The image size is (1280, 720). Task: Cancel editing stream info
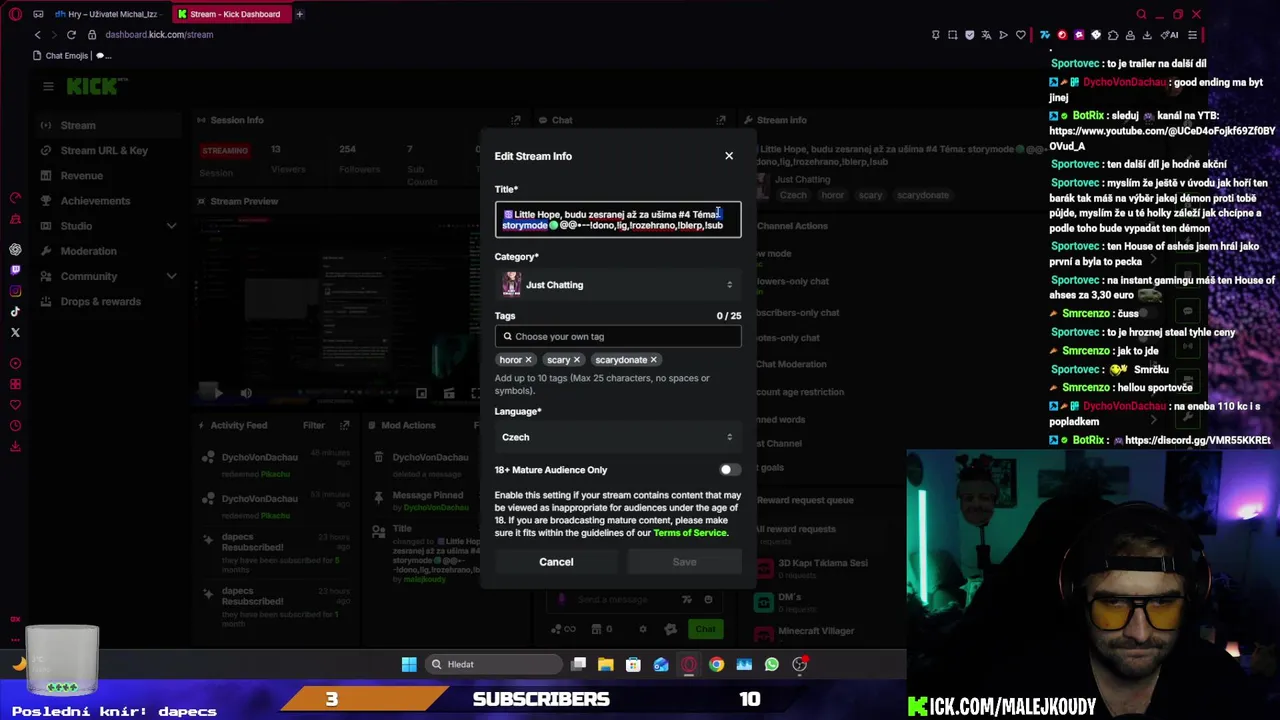point(556,562)
